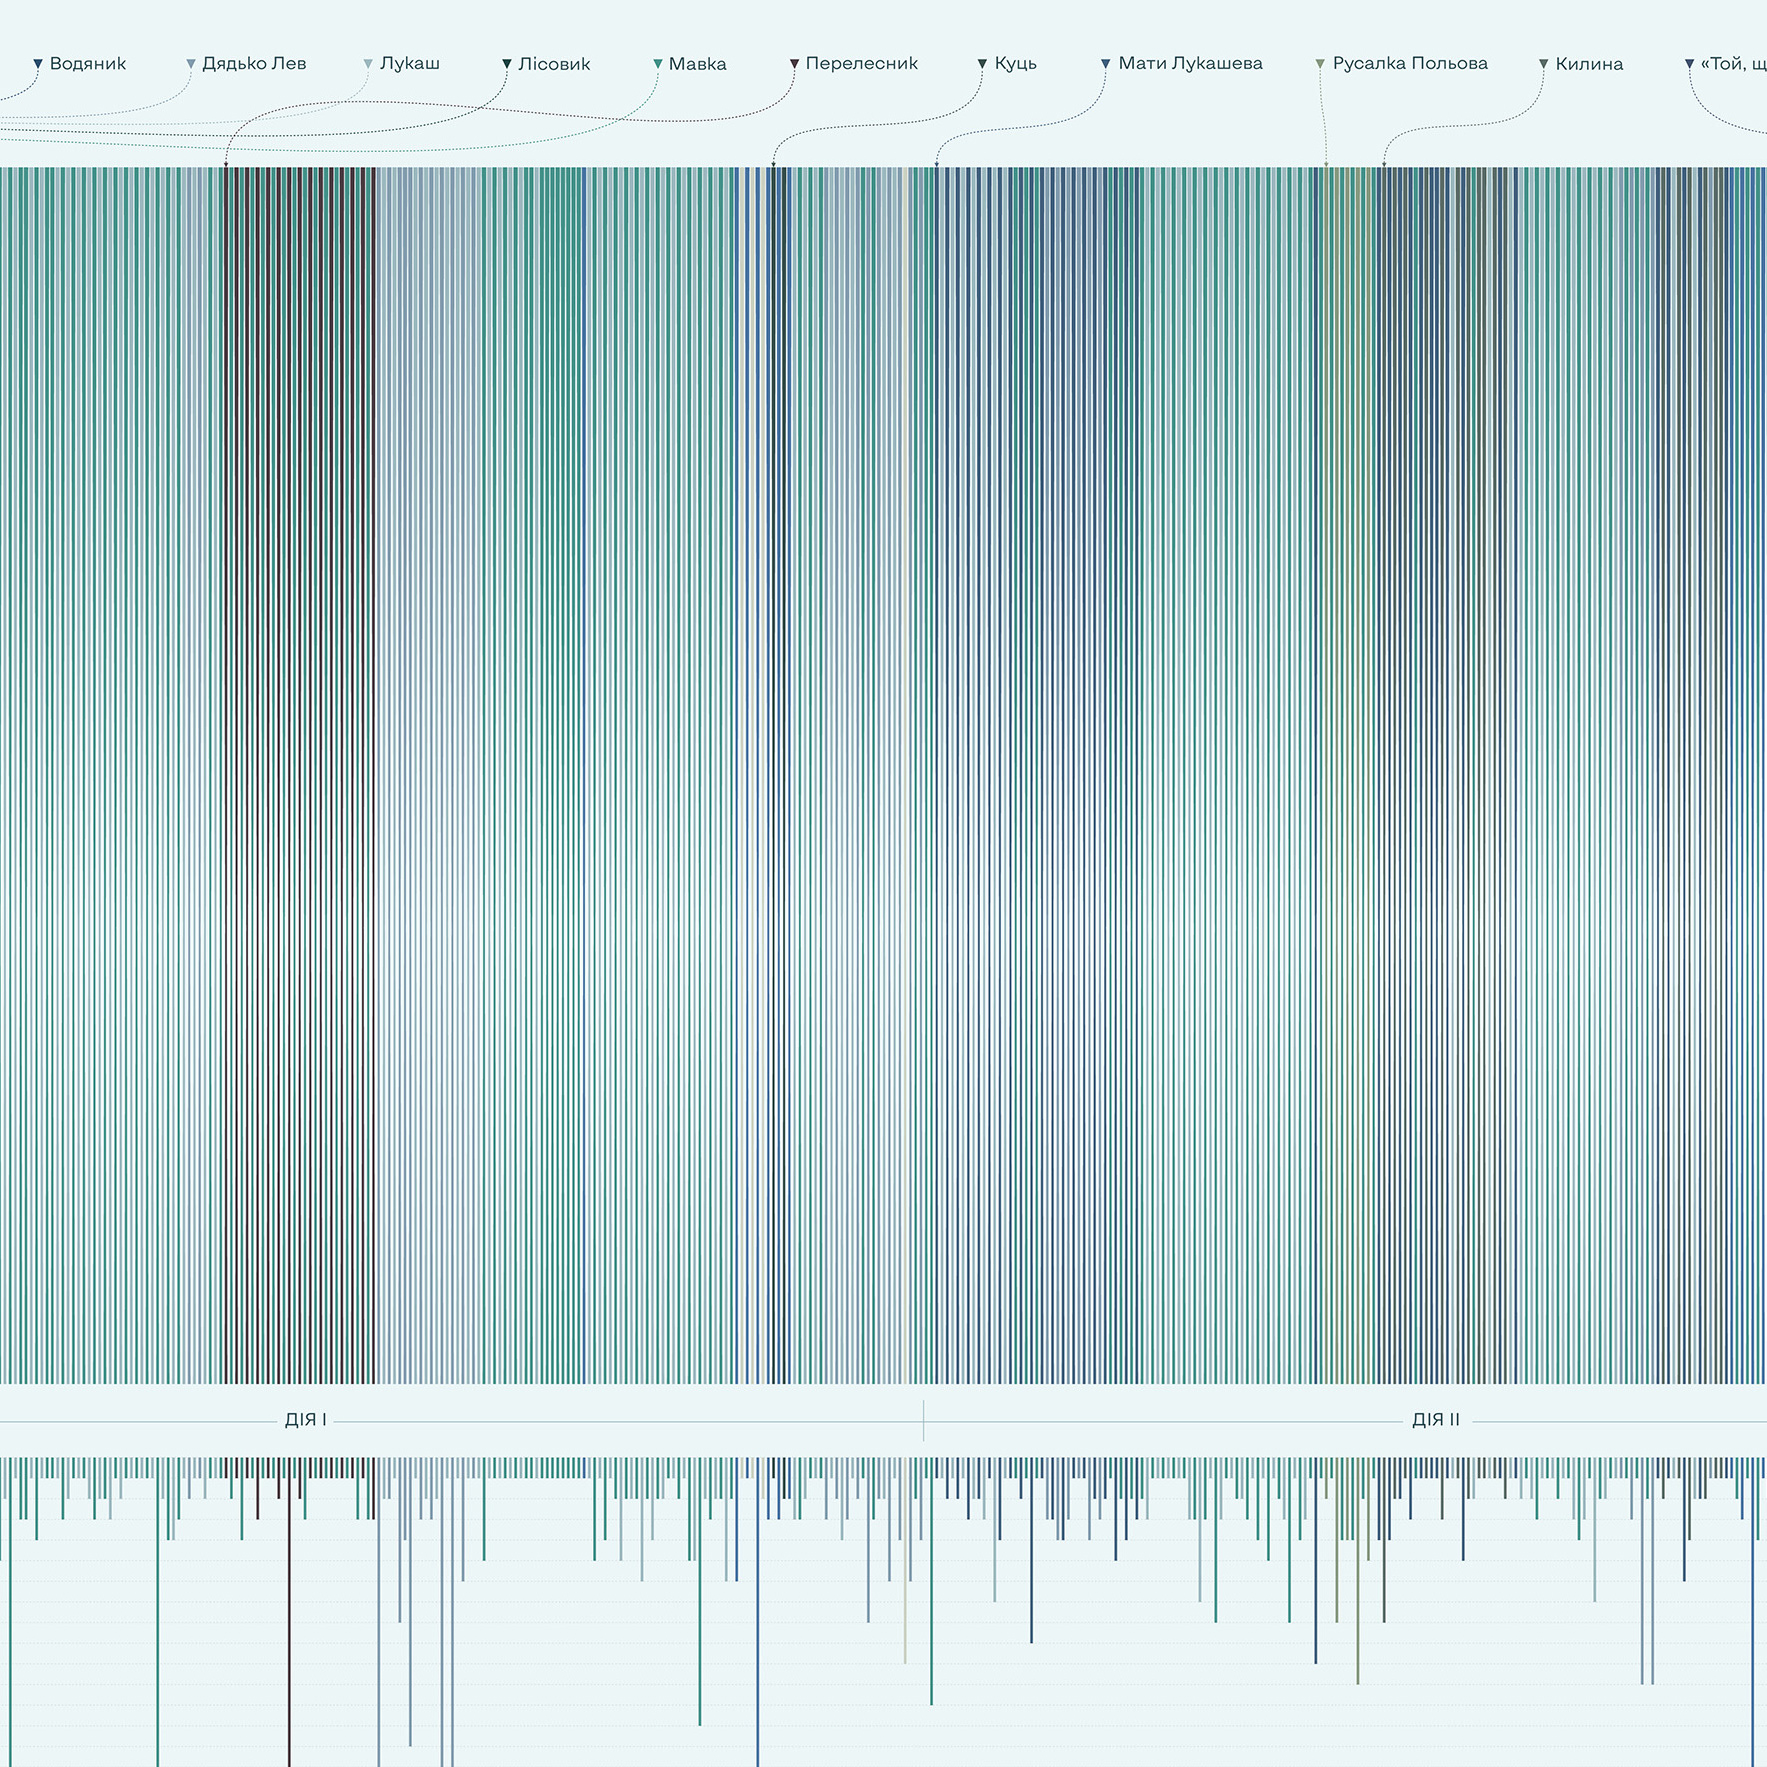Select the Мати Лукашева character label
1767x1767 pixels.
pyautogui.click(x=1191, y=64)
